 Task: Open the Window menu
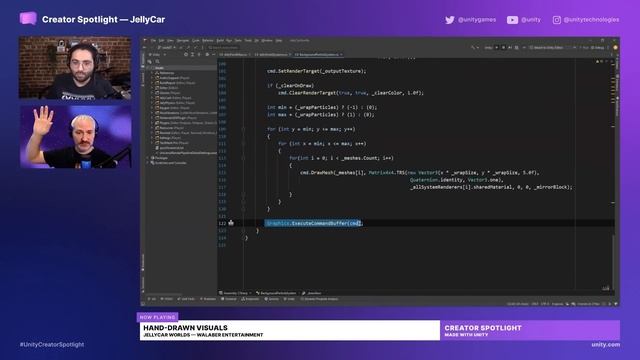point(267,40)
